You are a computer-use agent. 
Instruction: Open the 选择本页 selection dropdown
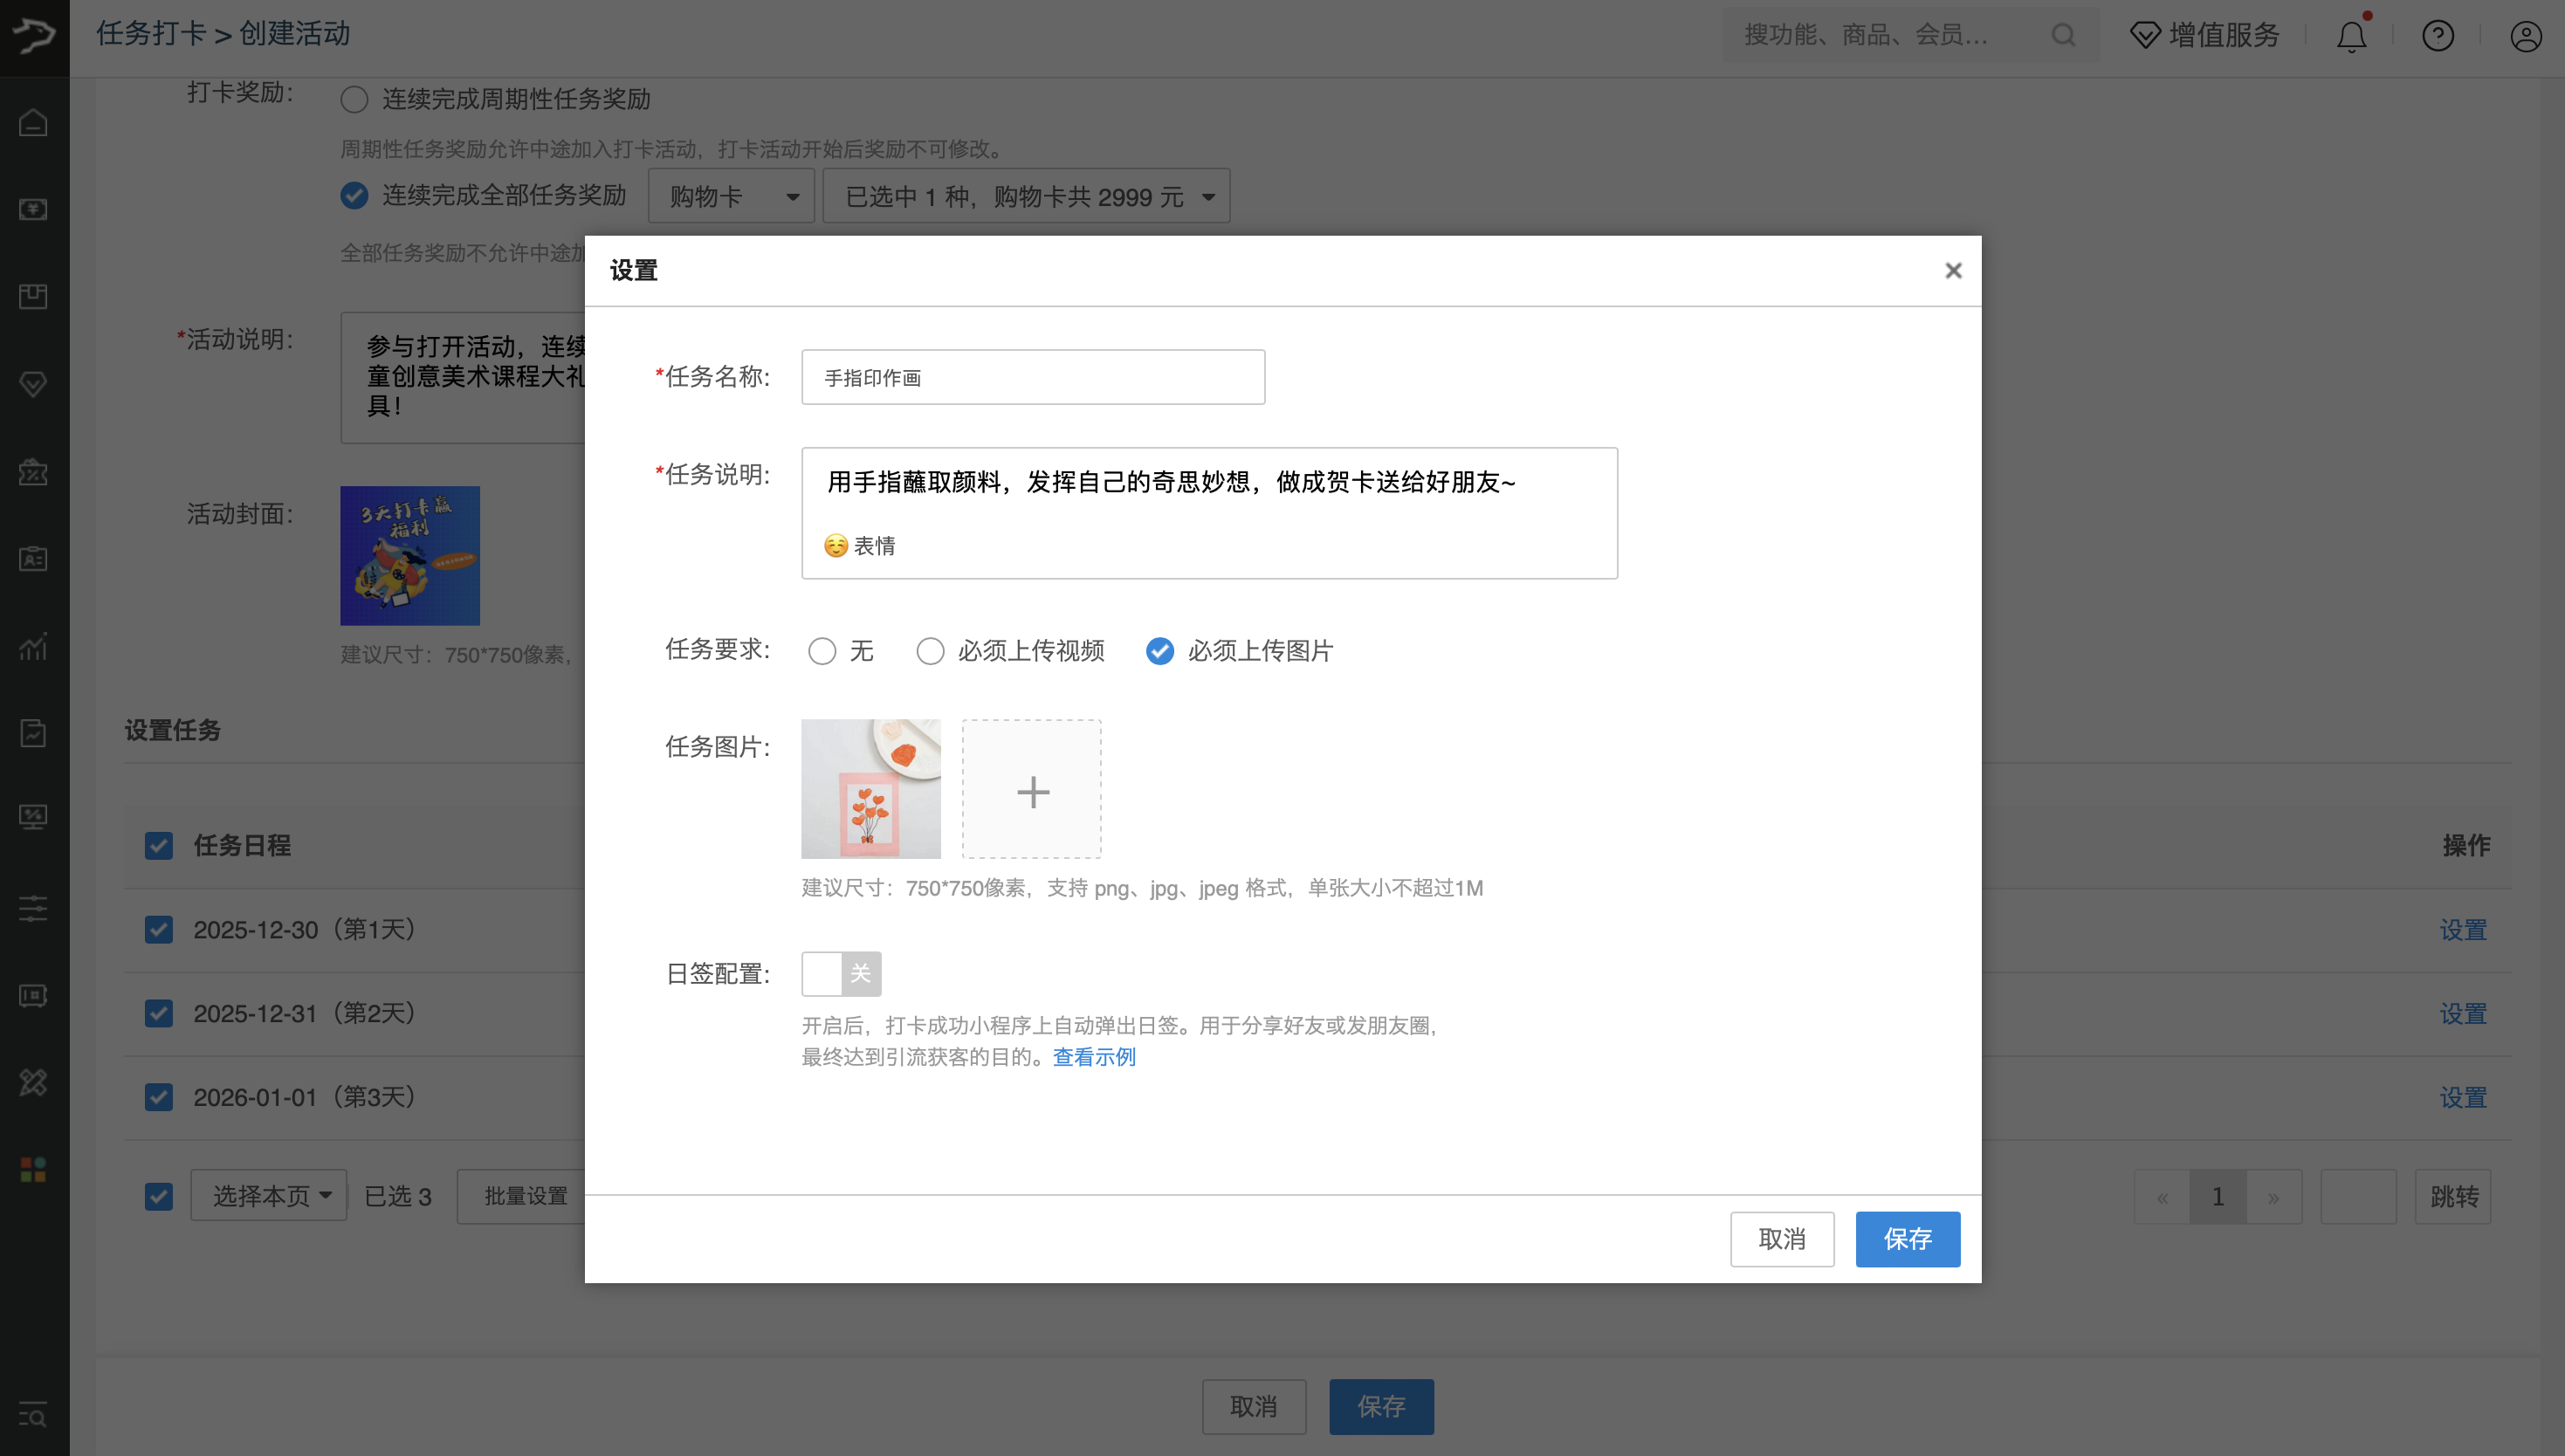coord(268,1195)
